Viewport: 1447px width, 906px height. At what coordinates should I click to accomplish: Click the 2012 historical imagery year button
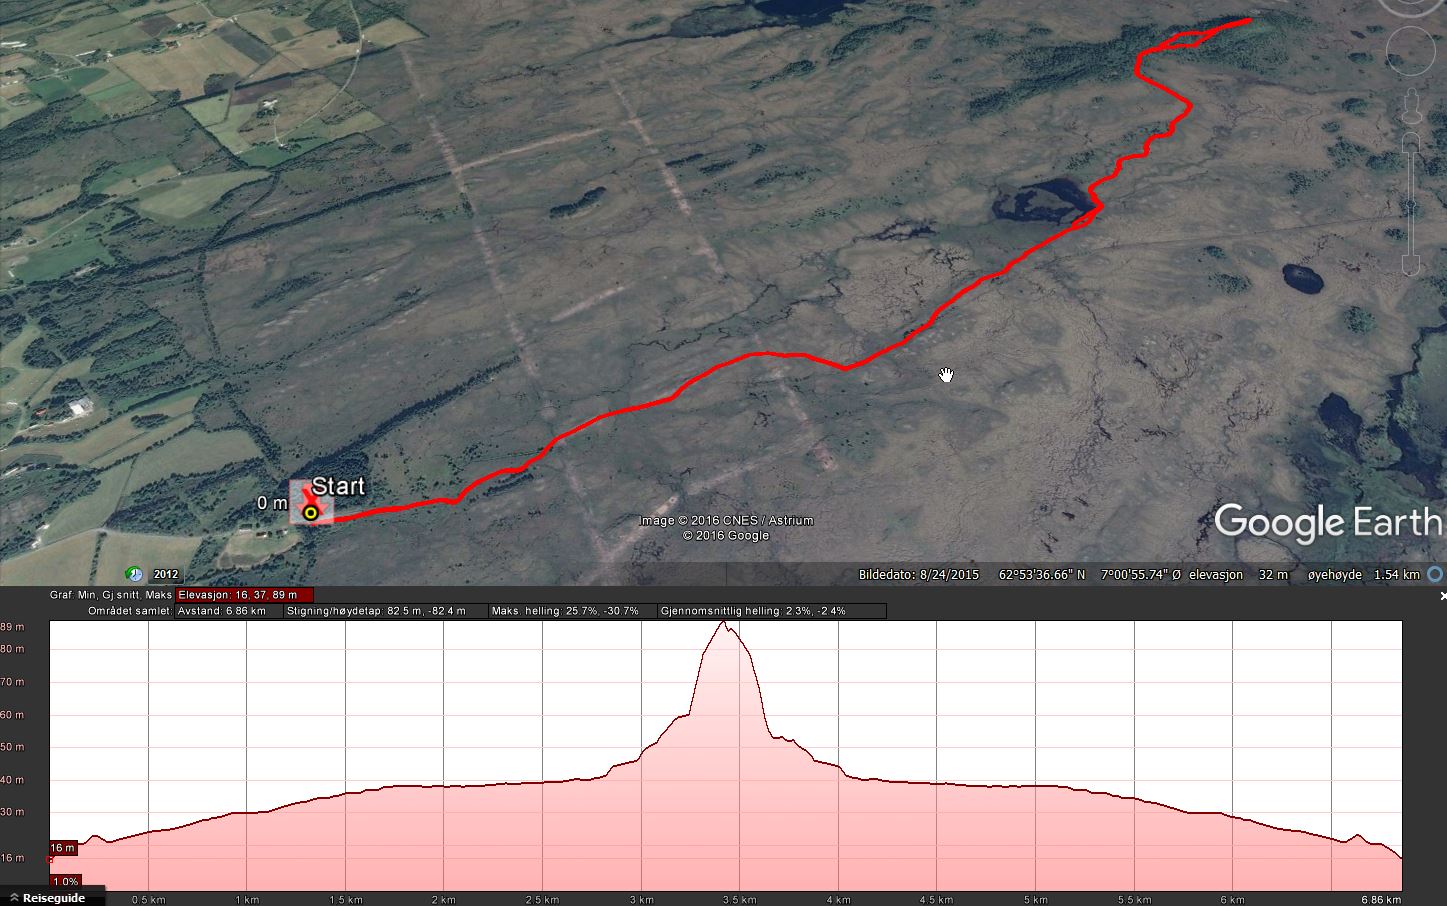(x=166, y=575)
